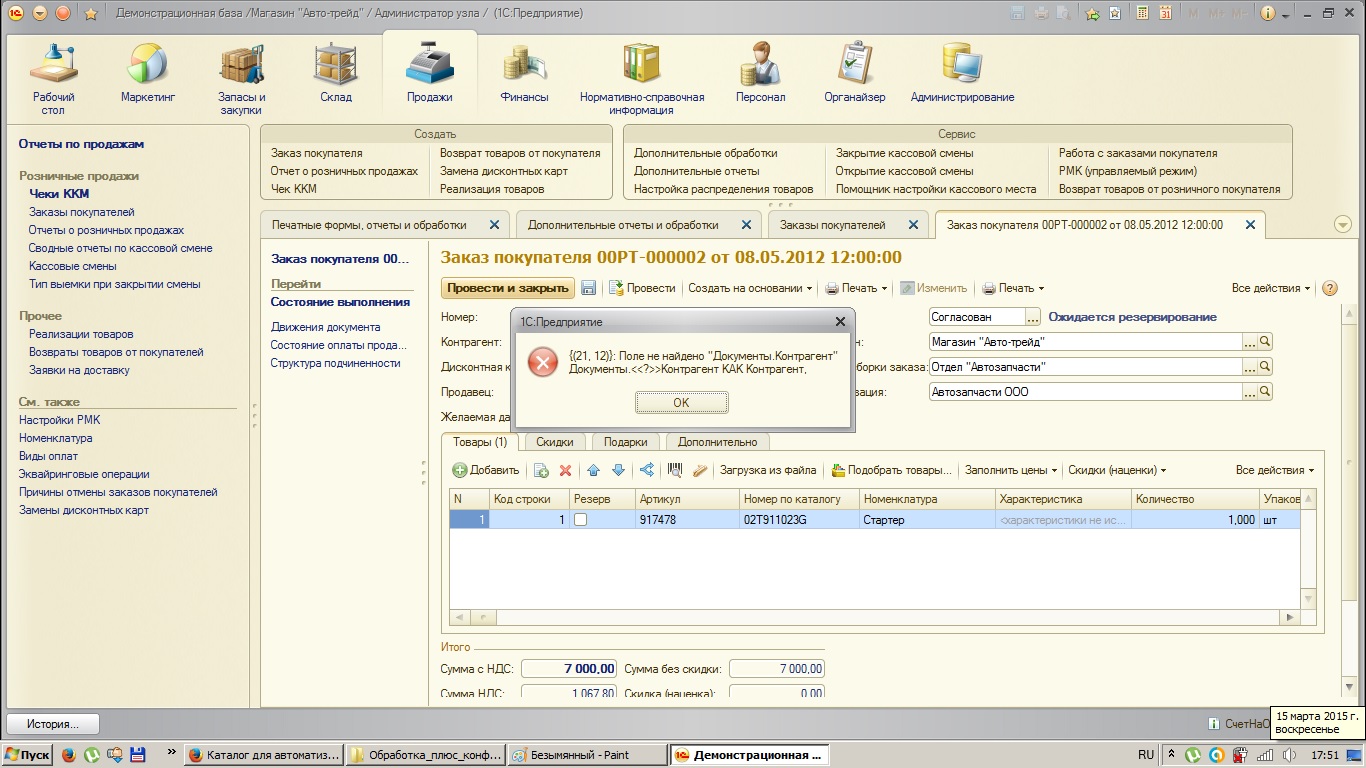Click the Сумма с НДС field

tap(568, 669)
